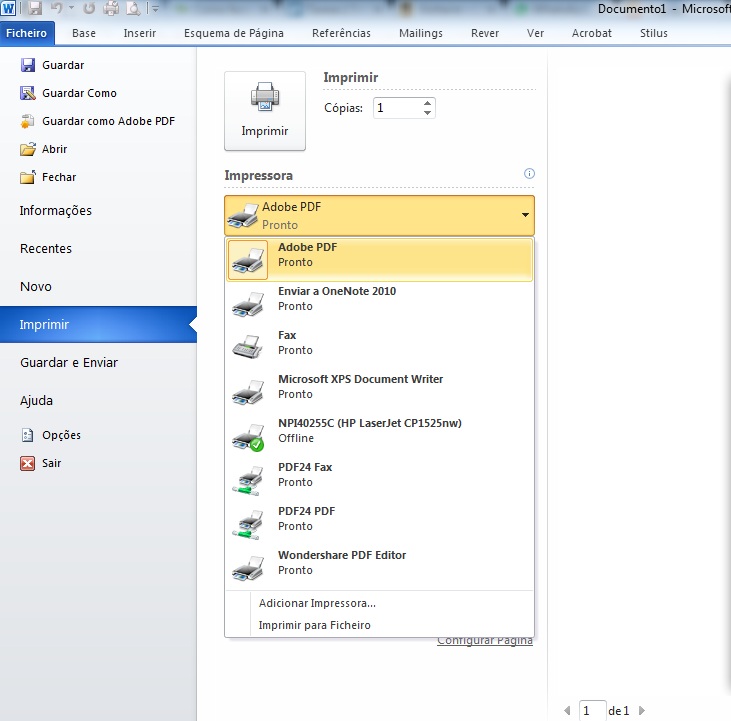Click the print preview icon in title bar
Viewport: 731px width, 721px height.
[x=133, y=8]
